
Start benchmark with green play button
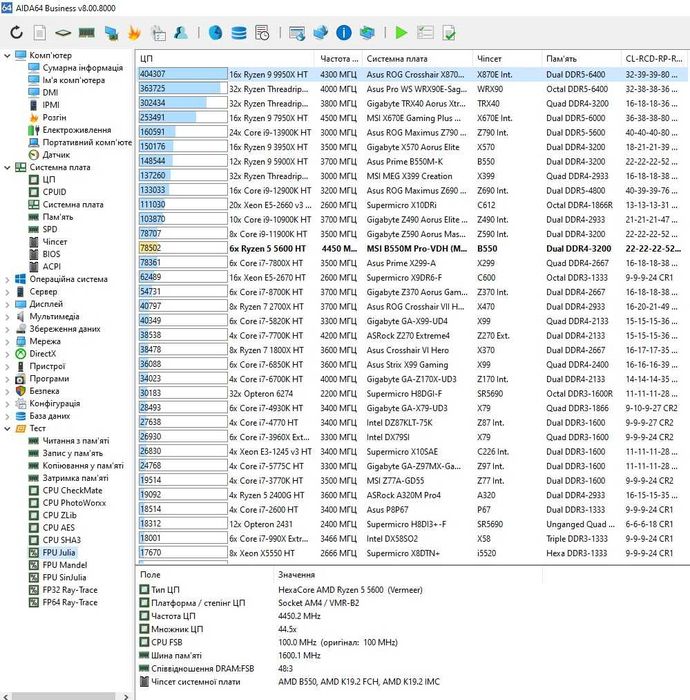click(x=401, y=33)
